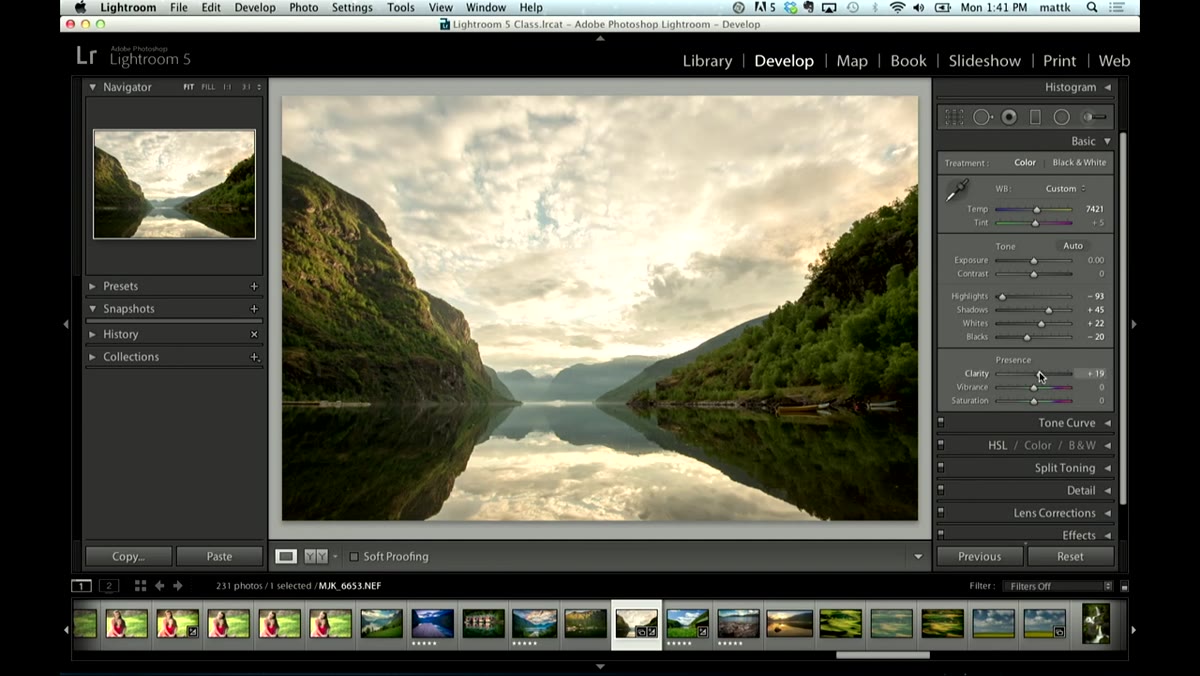
Task: Apply Auto tone
Action: point(1073,246)
